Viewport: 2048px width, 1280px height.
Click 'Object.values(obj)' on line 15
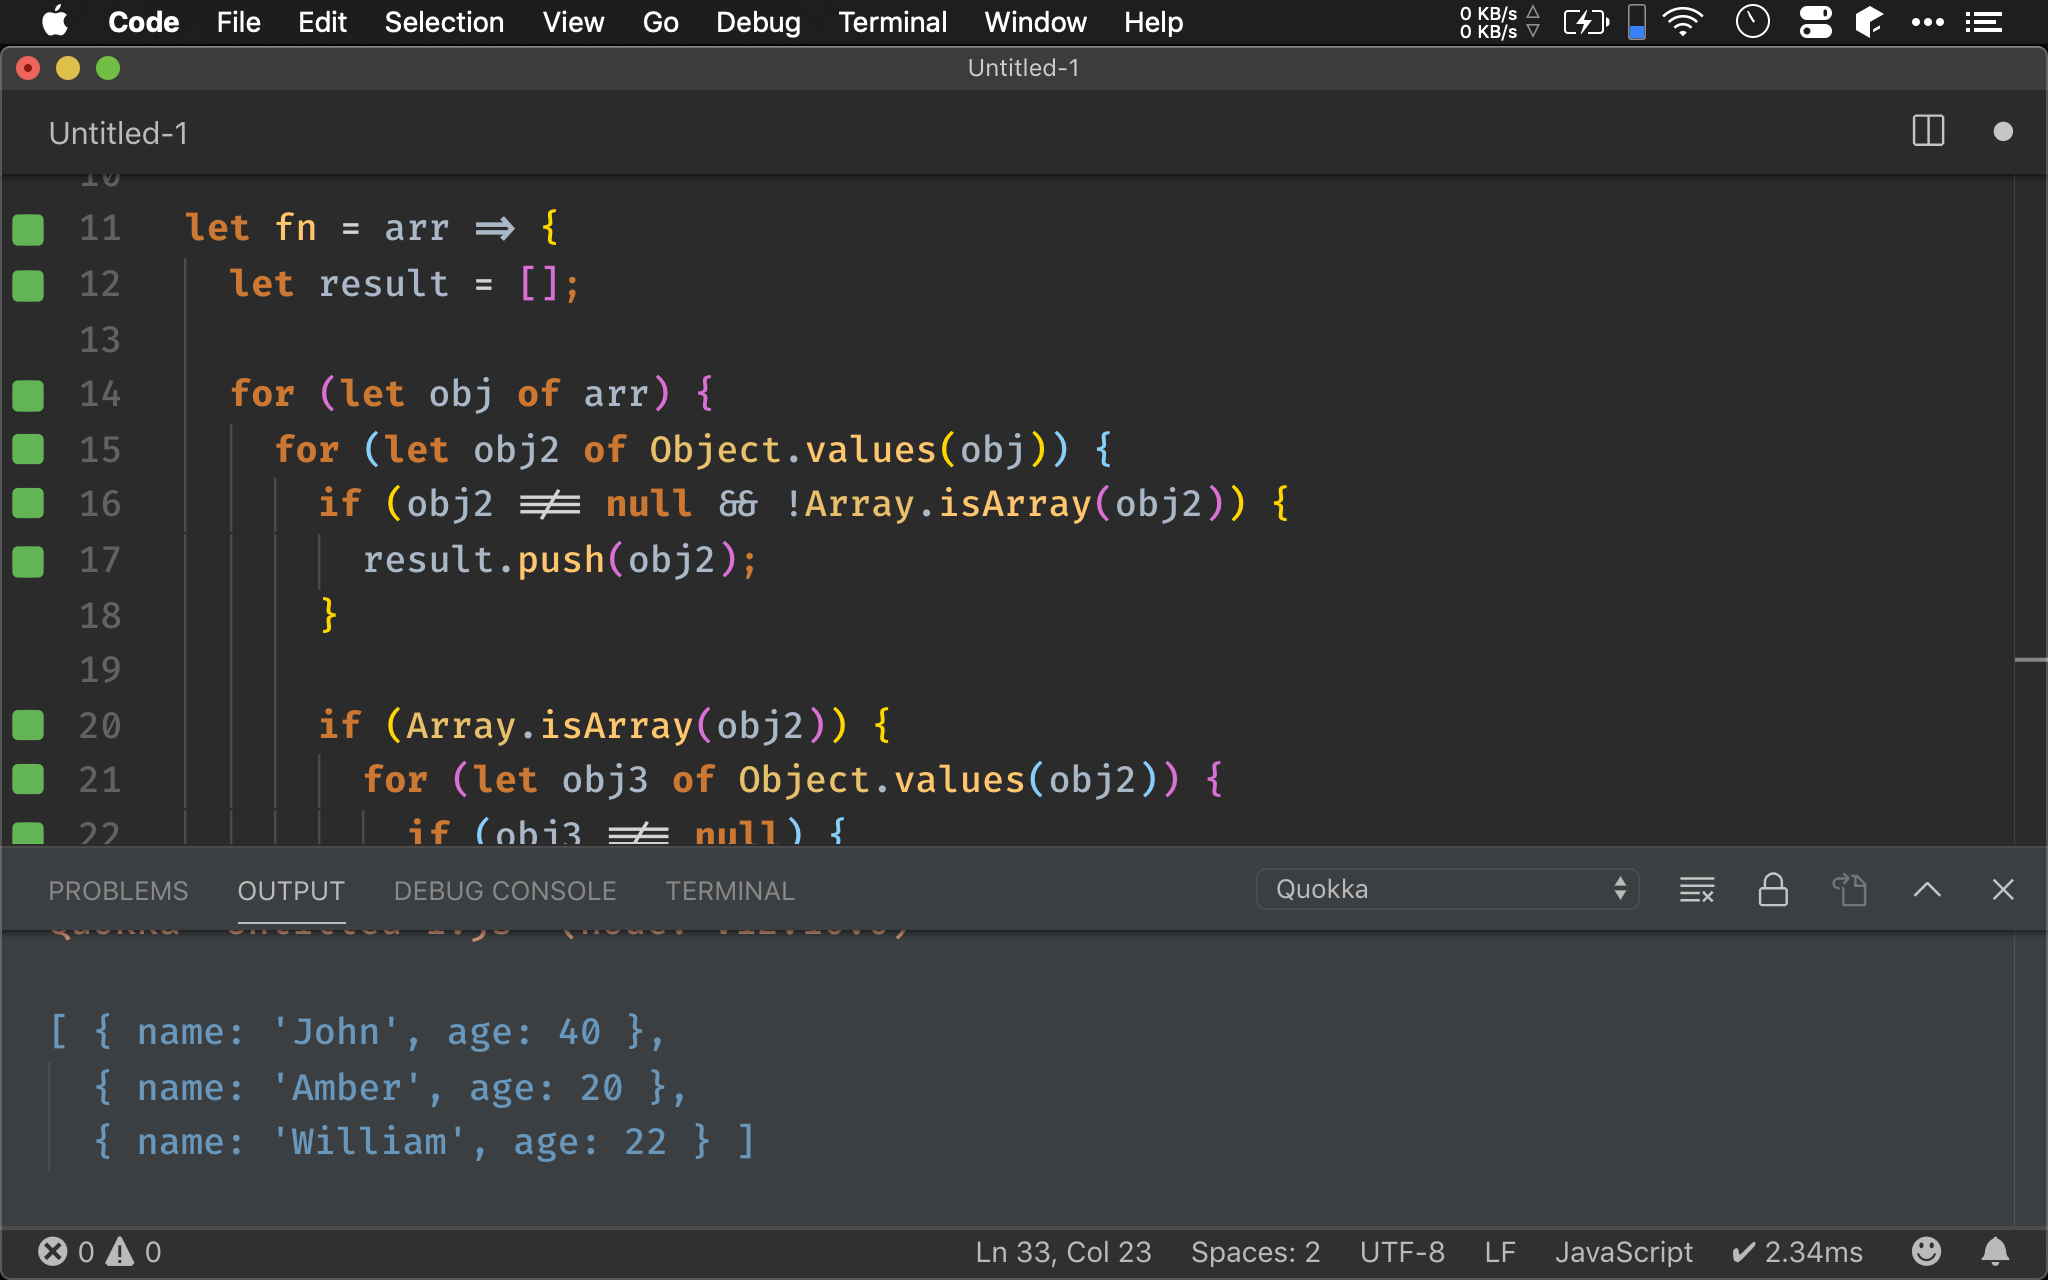848,450
